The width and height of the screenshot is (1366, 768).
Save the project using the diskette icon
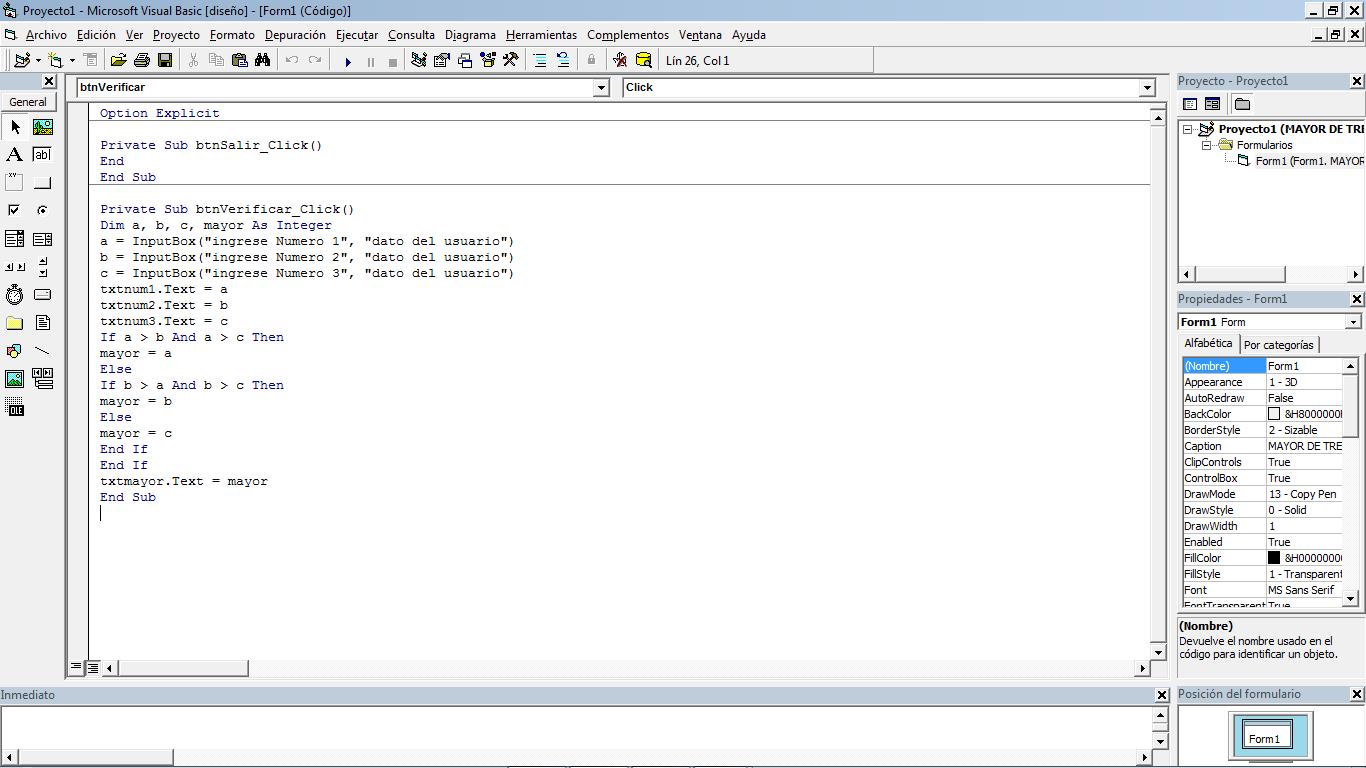[x=166, y=60]
